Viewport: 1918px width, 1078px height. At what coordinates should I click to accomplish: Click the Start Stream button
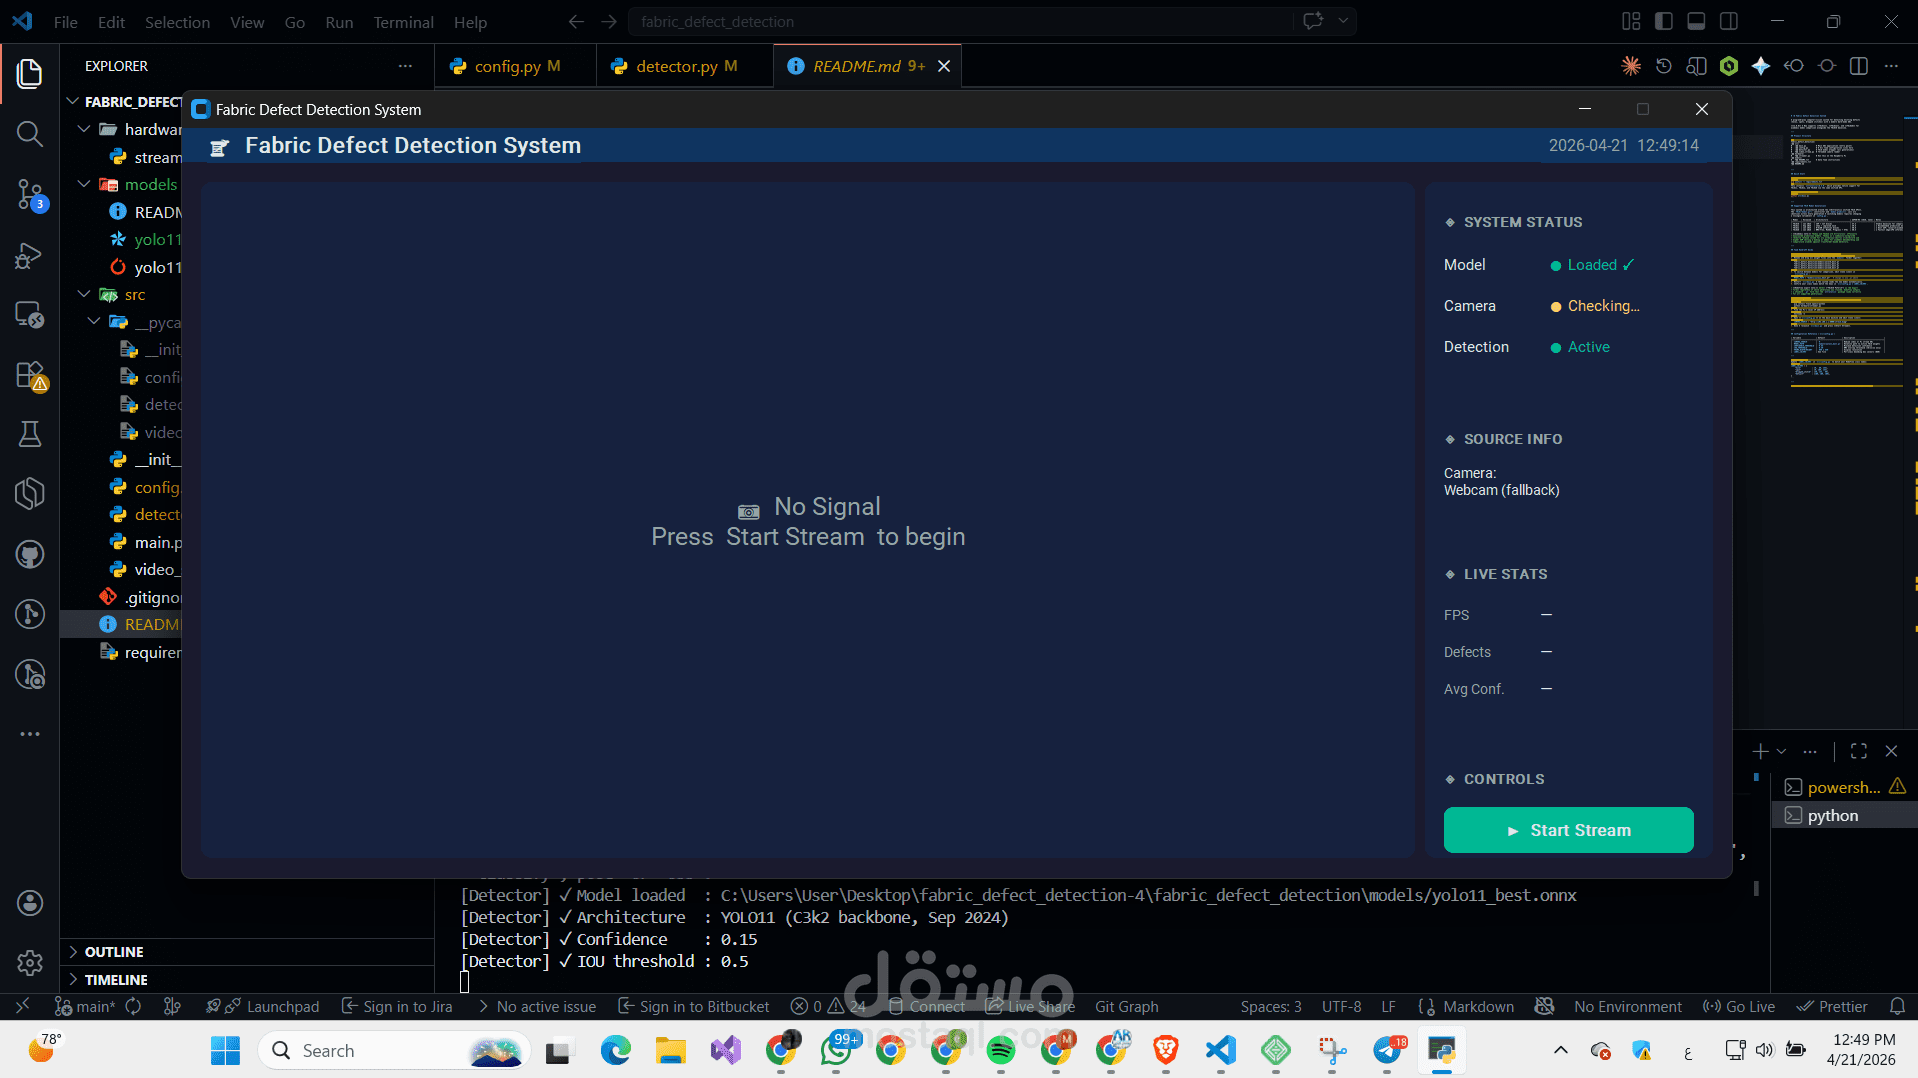point(1568,830)
